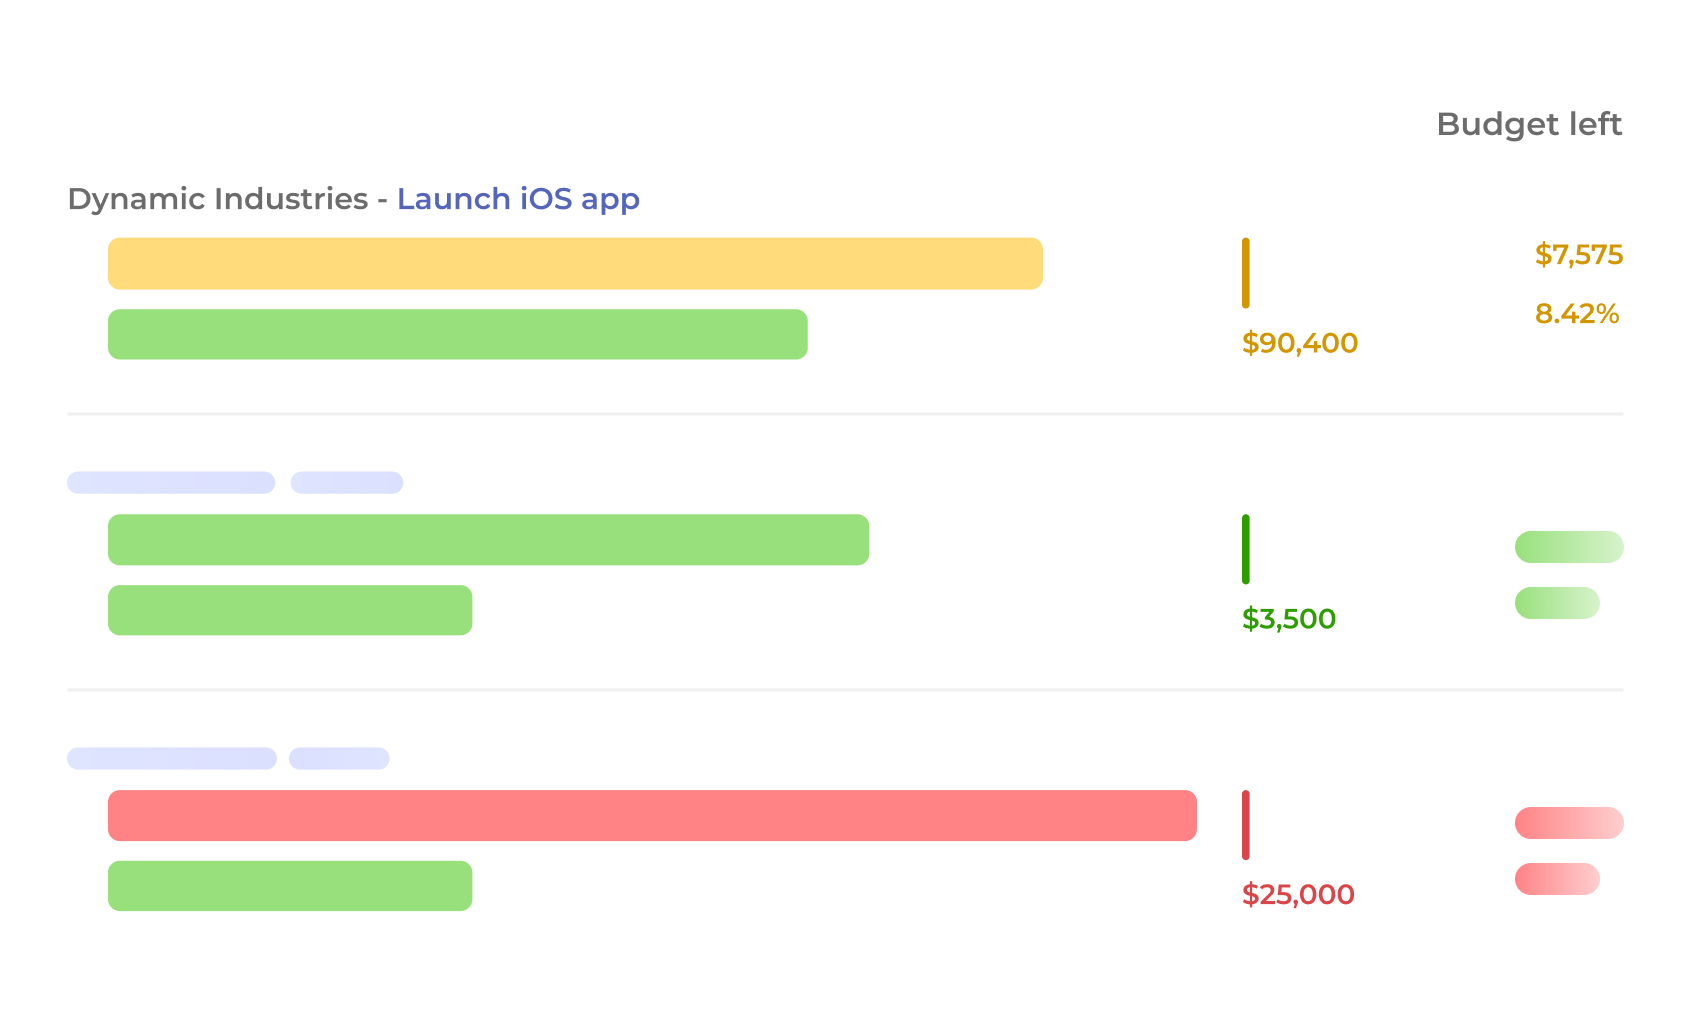Click the green vertical budget marker
The width and height of the screenshot is (1689, 1014).
pos(1245,549)
